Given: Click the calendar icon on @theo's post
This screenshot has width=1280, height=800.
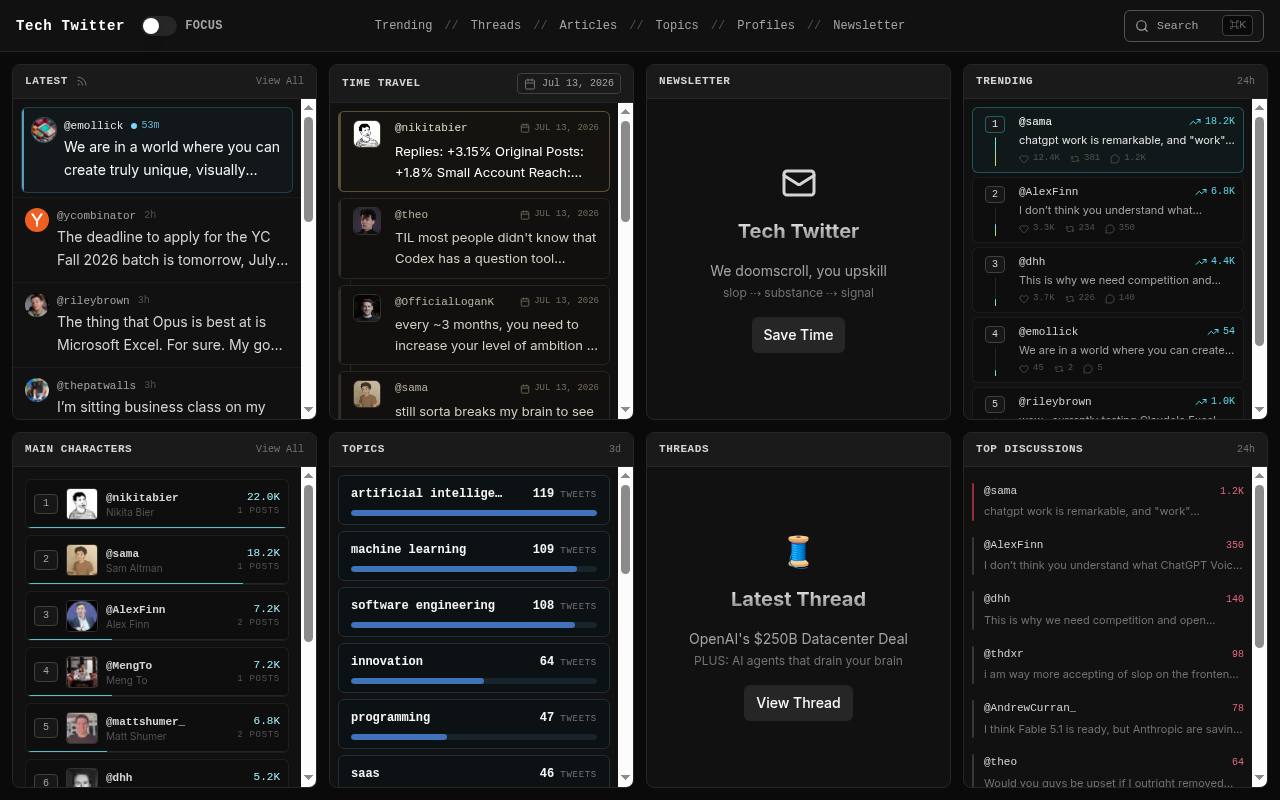Looking at the screenshot, I should click(x=525, y=214).
